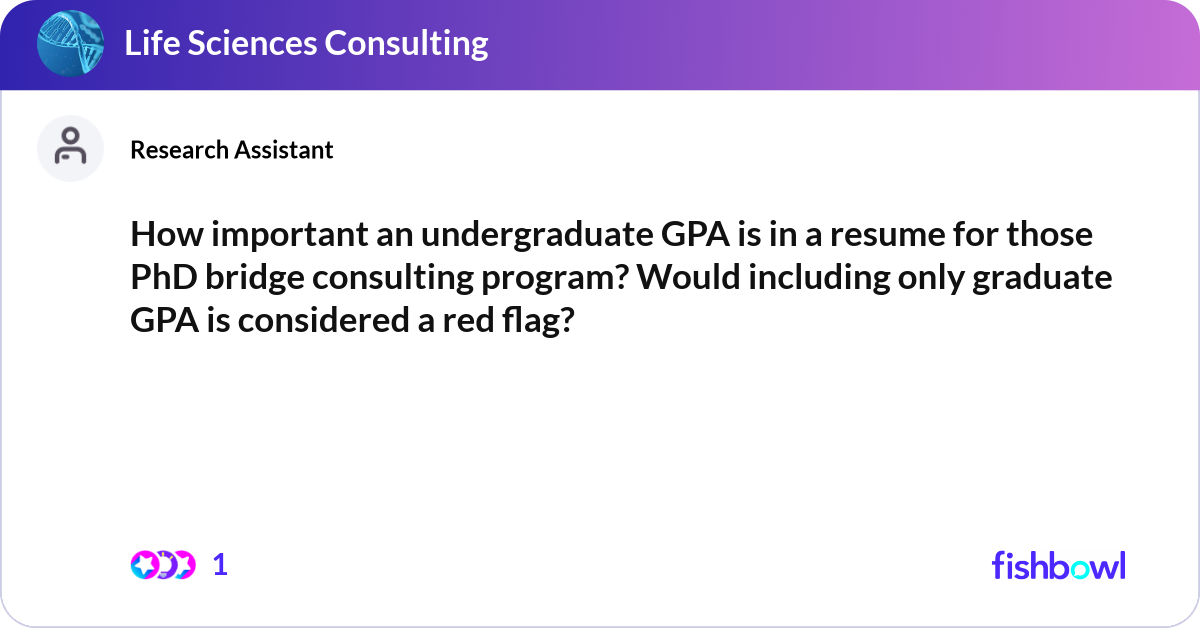This screenshot has width=1200, height=628.
Task: Click the rightmost star reaction badge
Action: click(186, 565)
